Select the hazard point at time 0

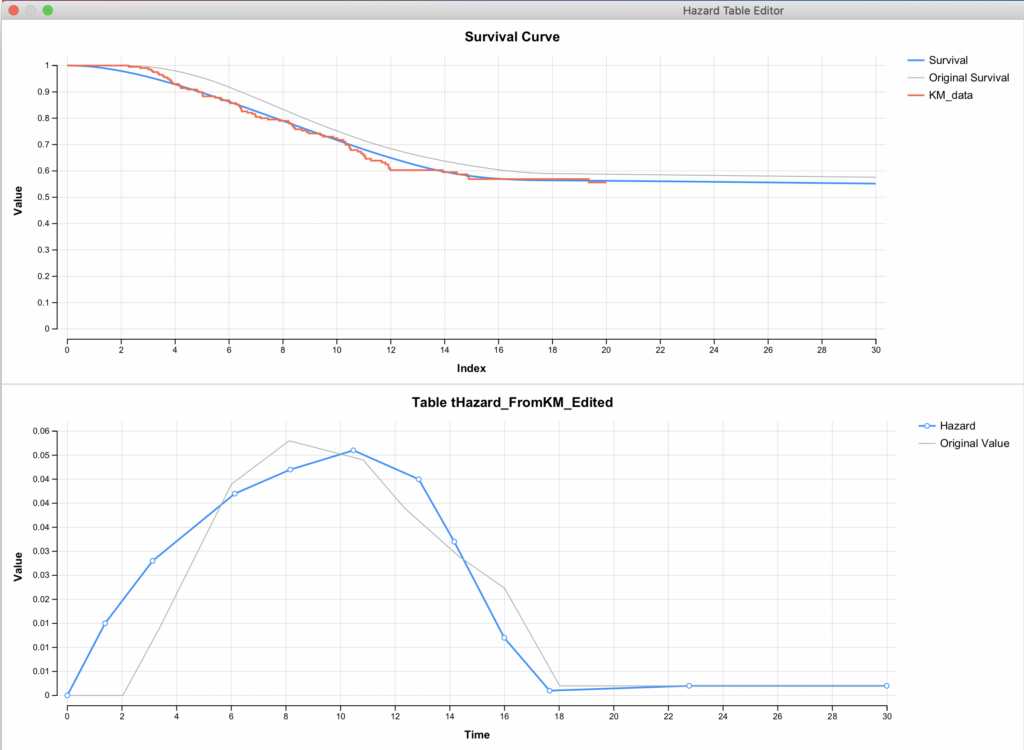click(x=67, y=695)
